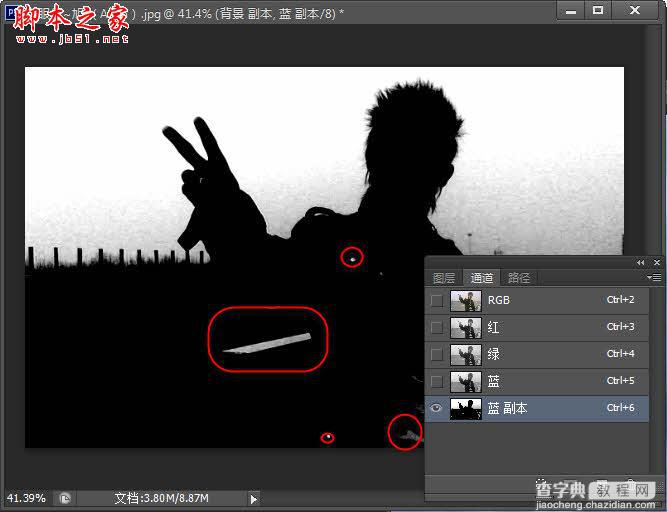Select the 通道 tab
This screenshot has width=667, height=512.
(x=482, y=278)
